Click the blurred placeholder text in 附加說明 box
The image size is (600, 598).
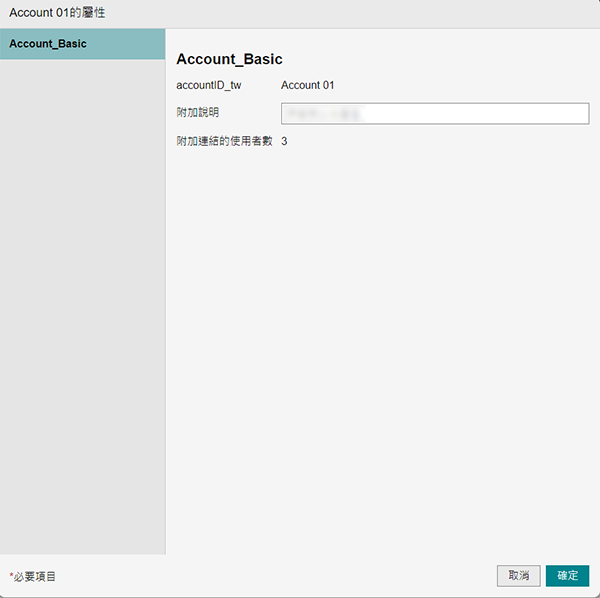coord(324,114)
